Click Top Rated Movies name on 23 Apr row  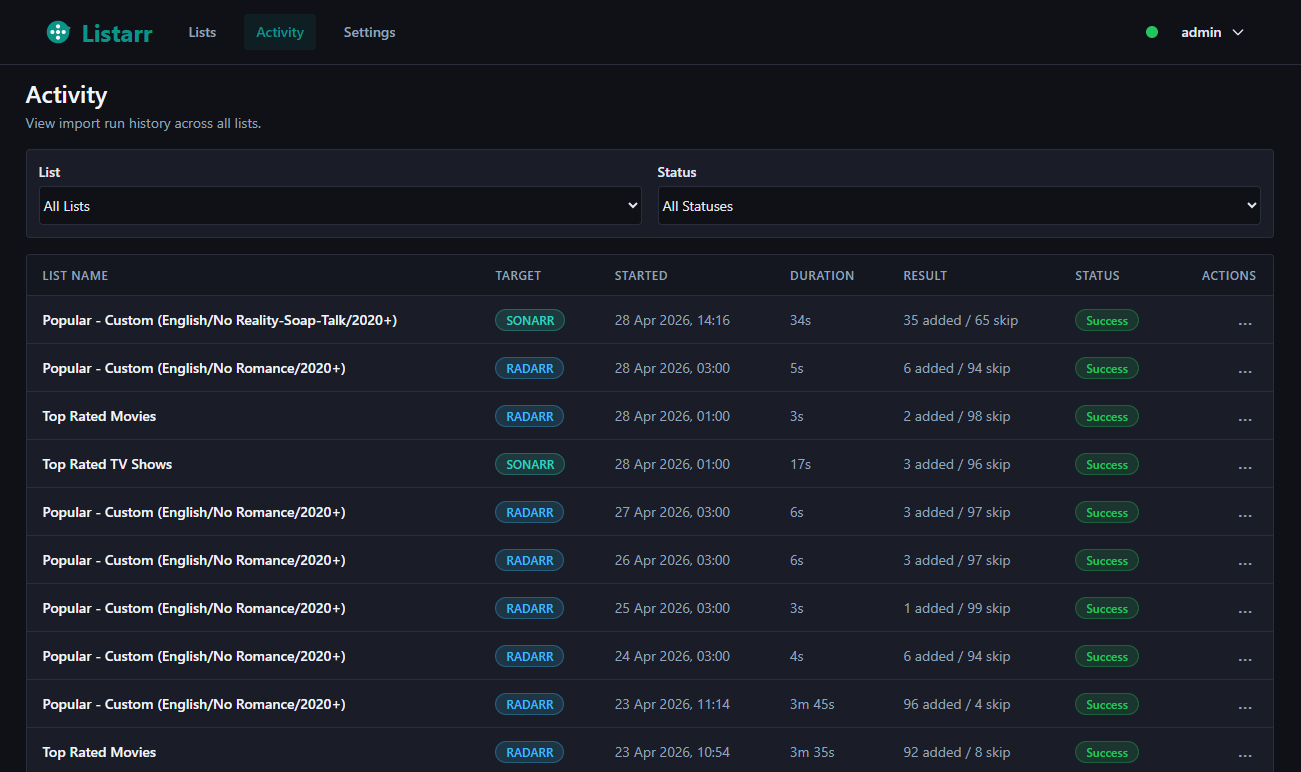tap(99, 752)
